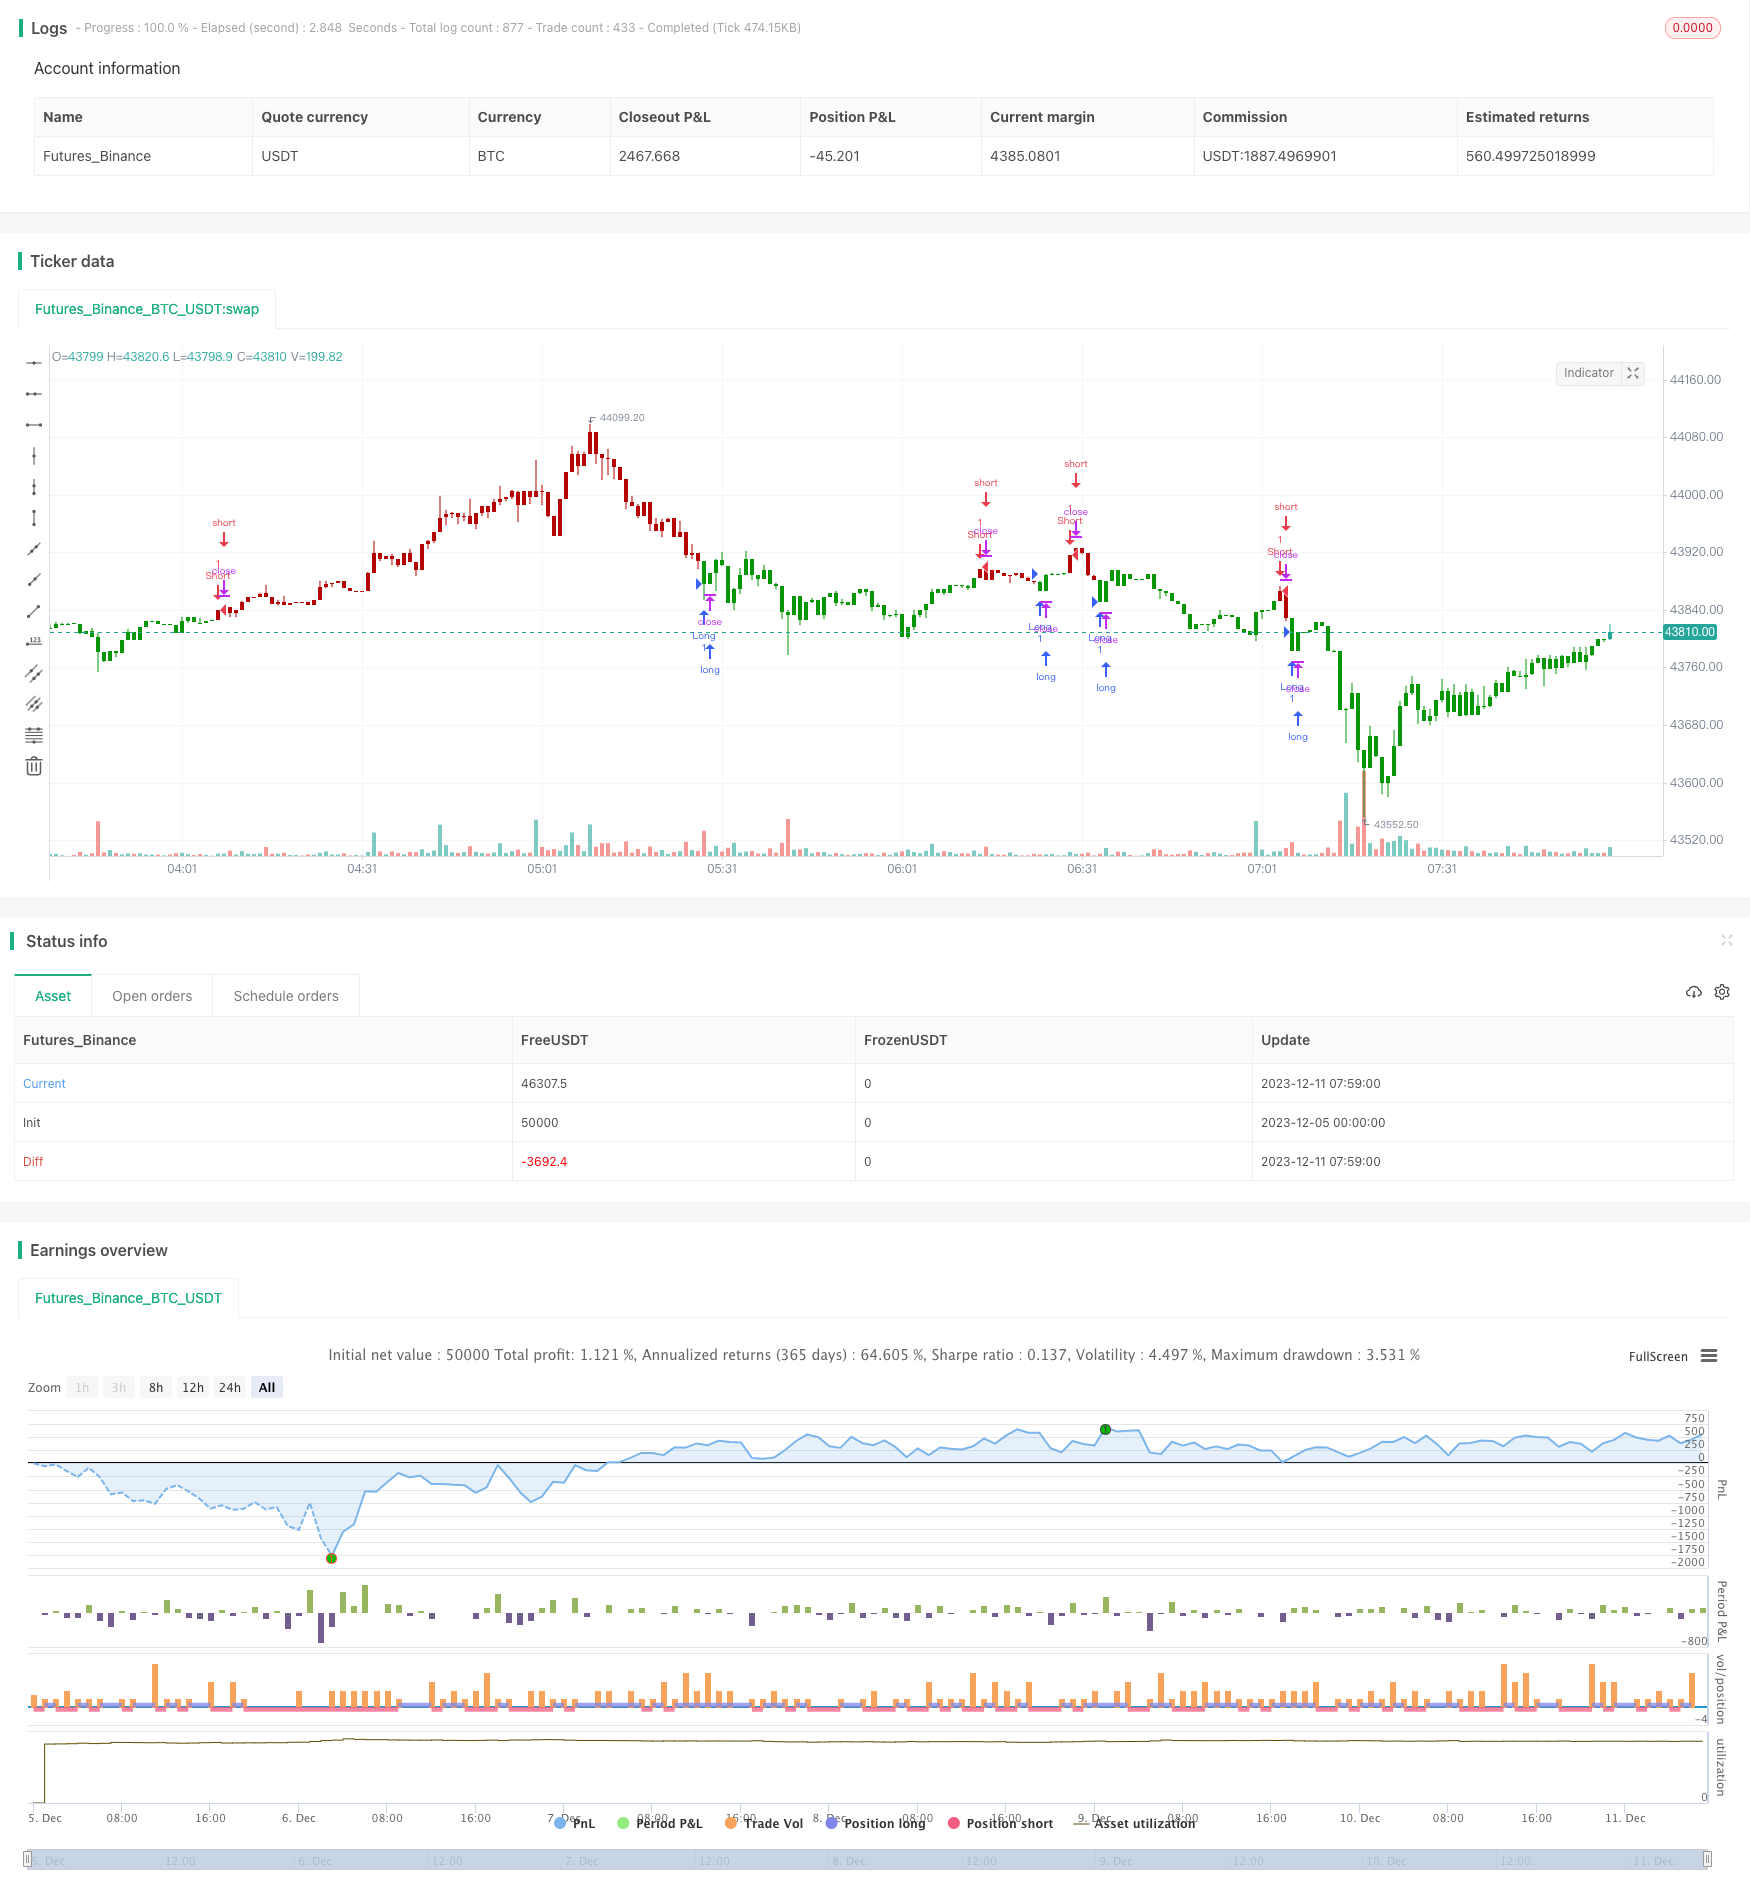This screenshot has width=1750, height=1899.
Task: Select the Futures_Binance_BTC_USDT earnings tab
Action: tap(128, 1298)
